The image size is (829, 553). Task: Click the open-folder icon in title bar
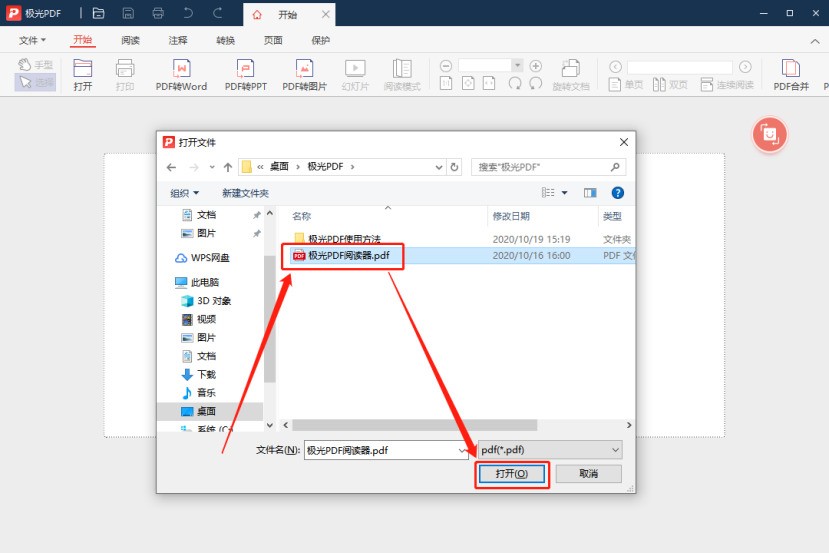pyautogui.click(x=98, y=13)
